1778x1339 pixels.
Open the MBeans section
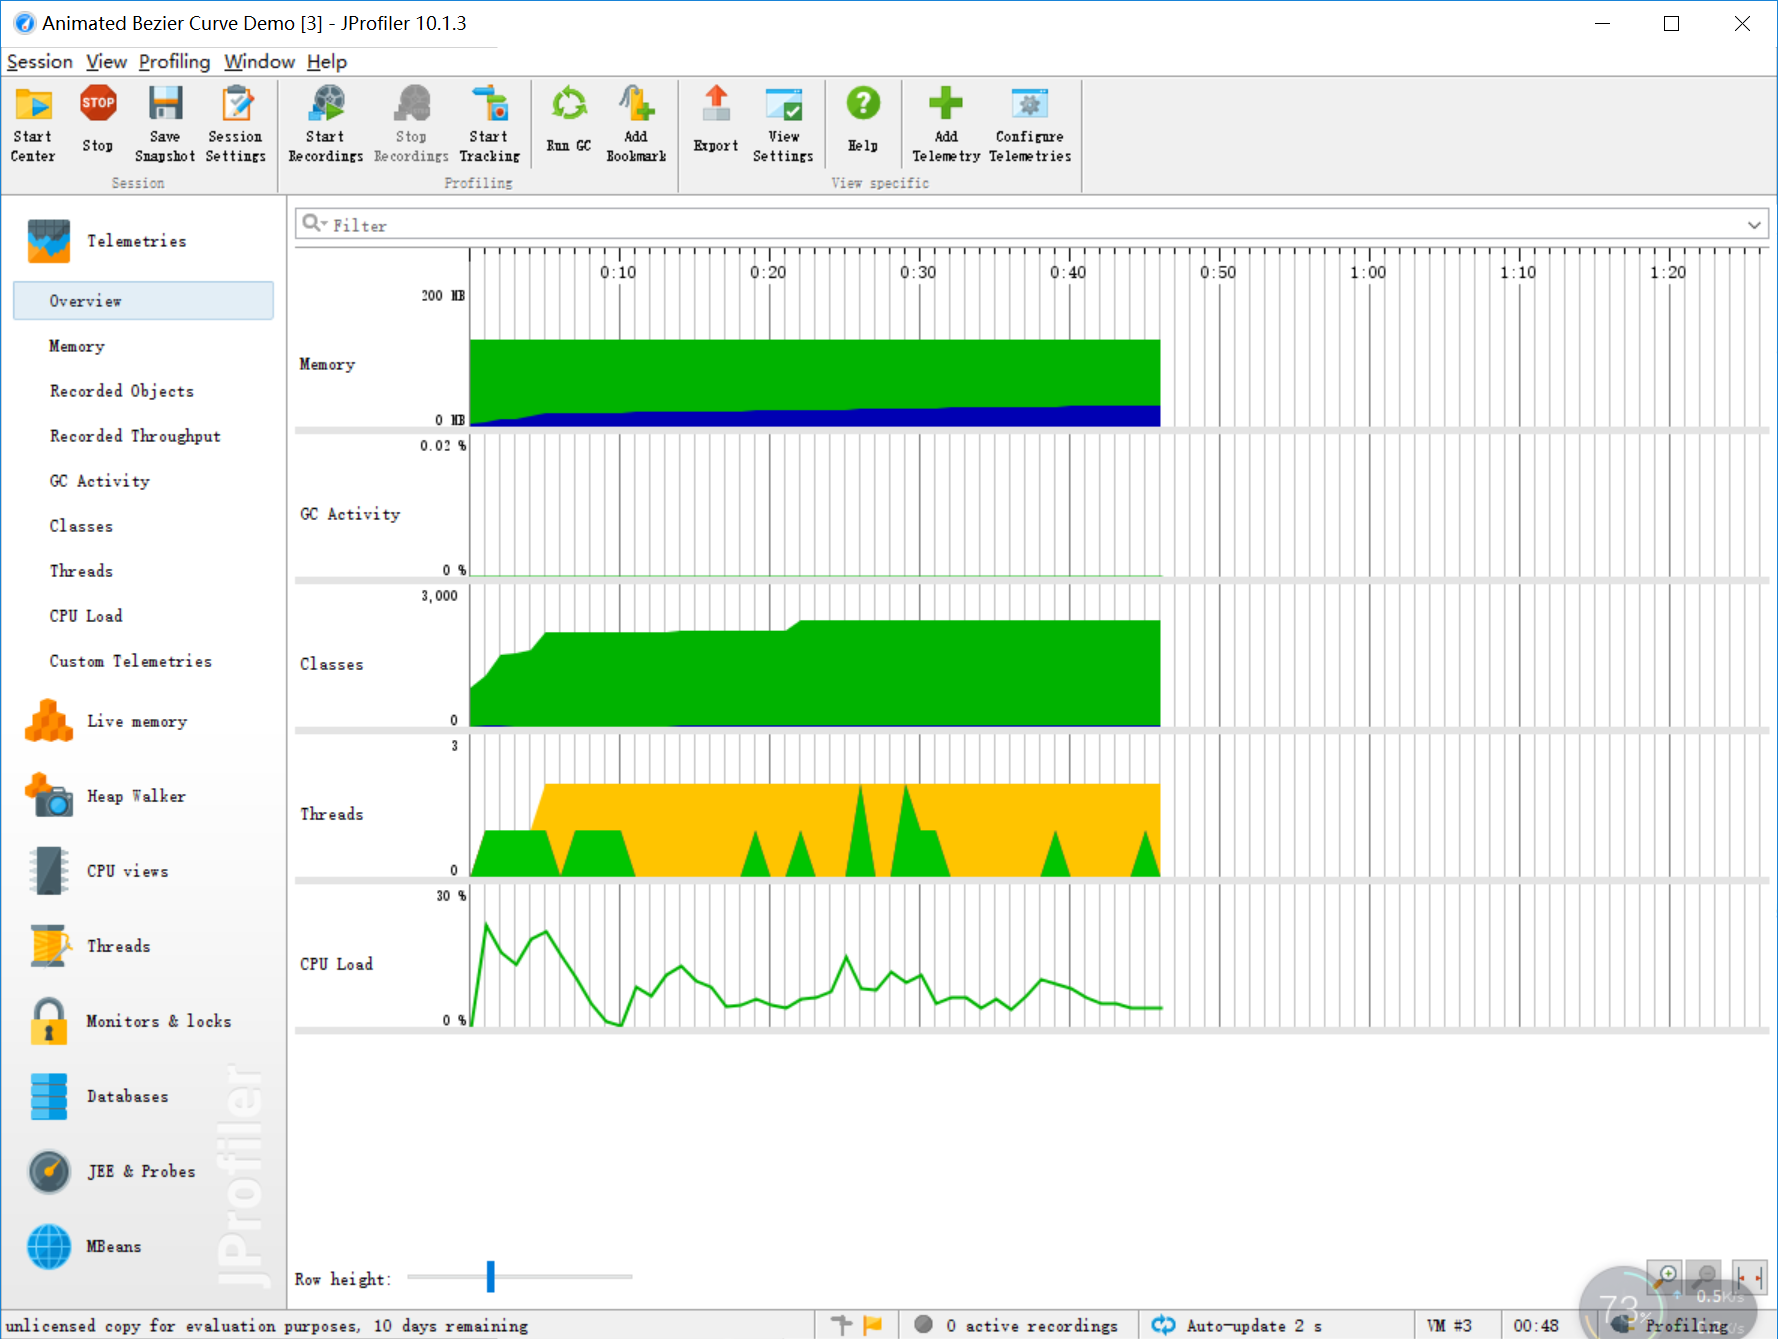point(143,1246)
